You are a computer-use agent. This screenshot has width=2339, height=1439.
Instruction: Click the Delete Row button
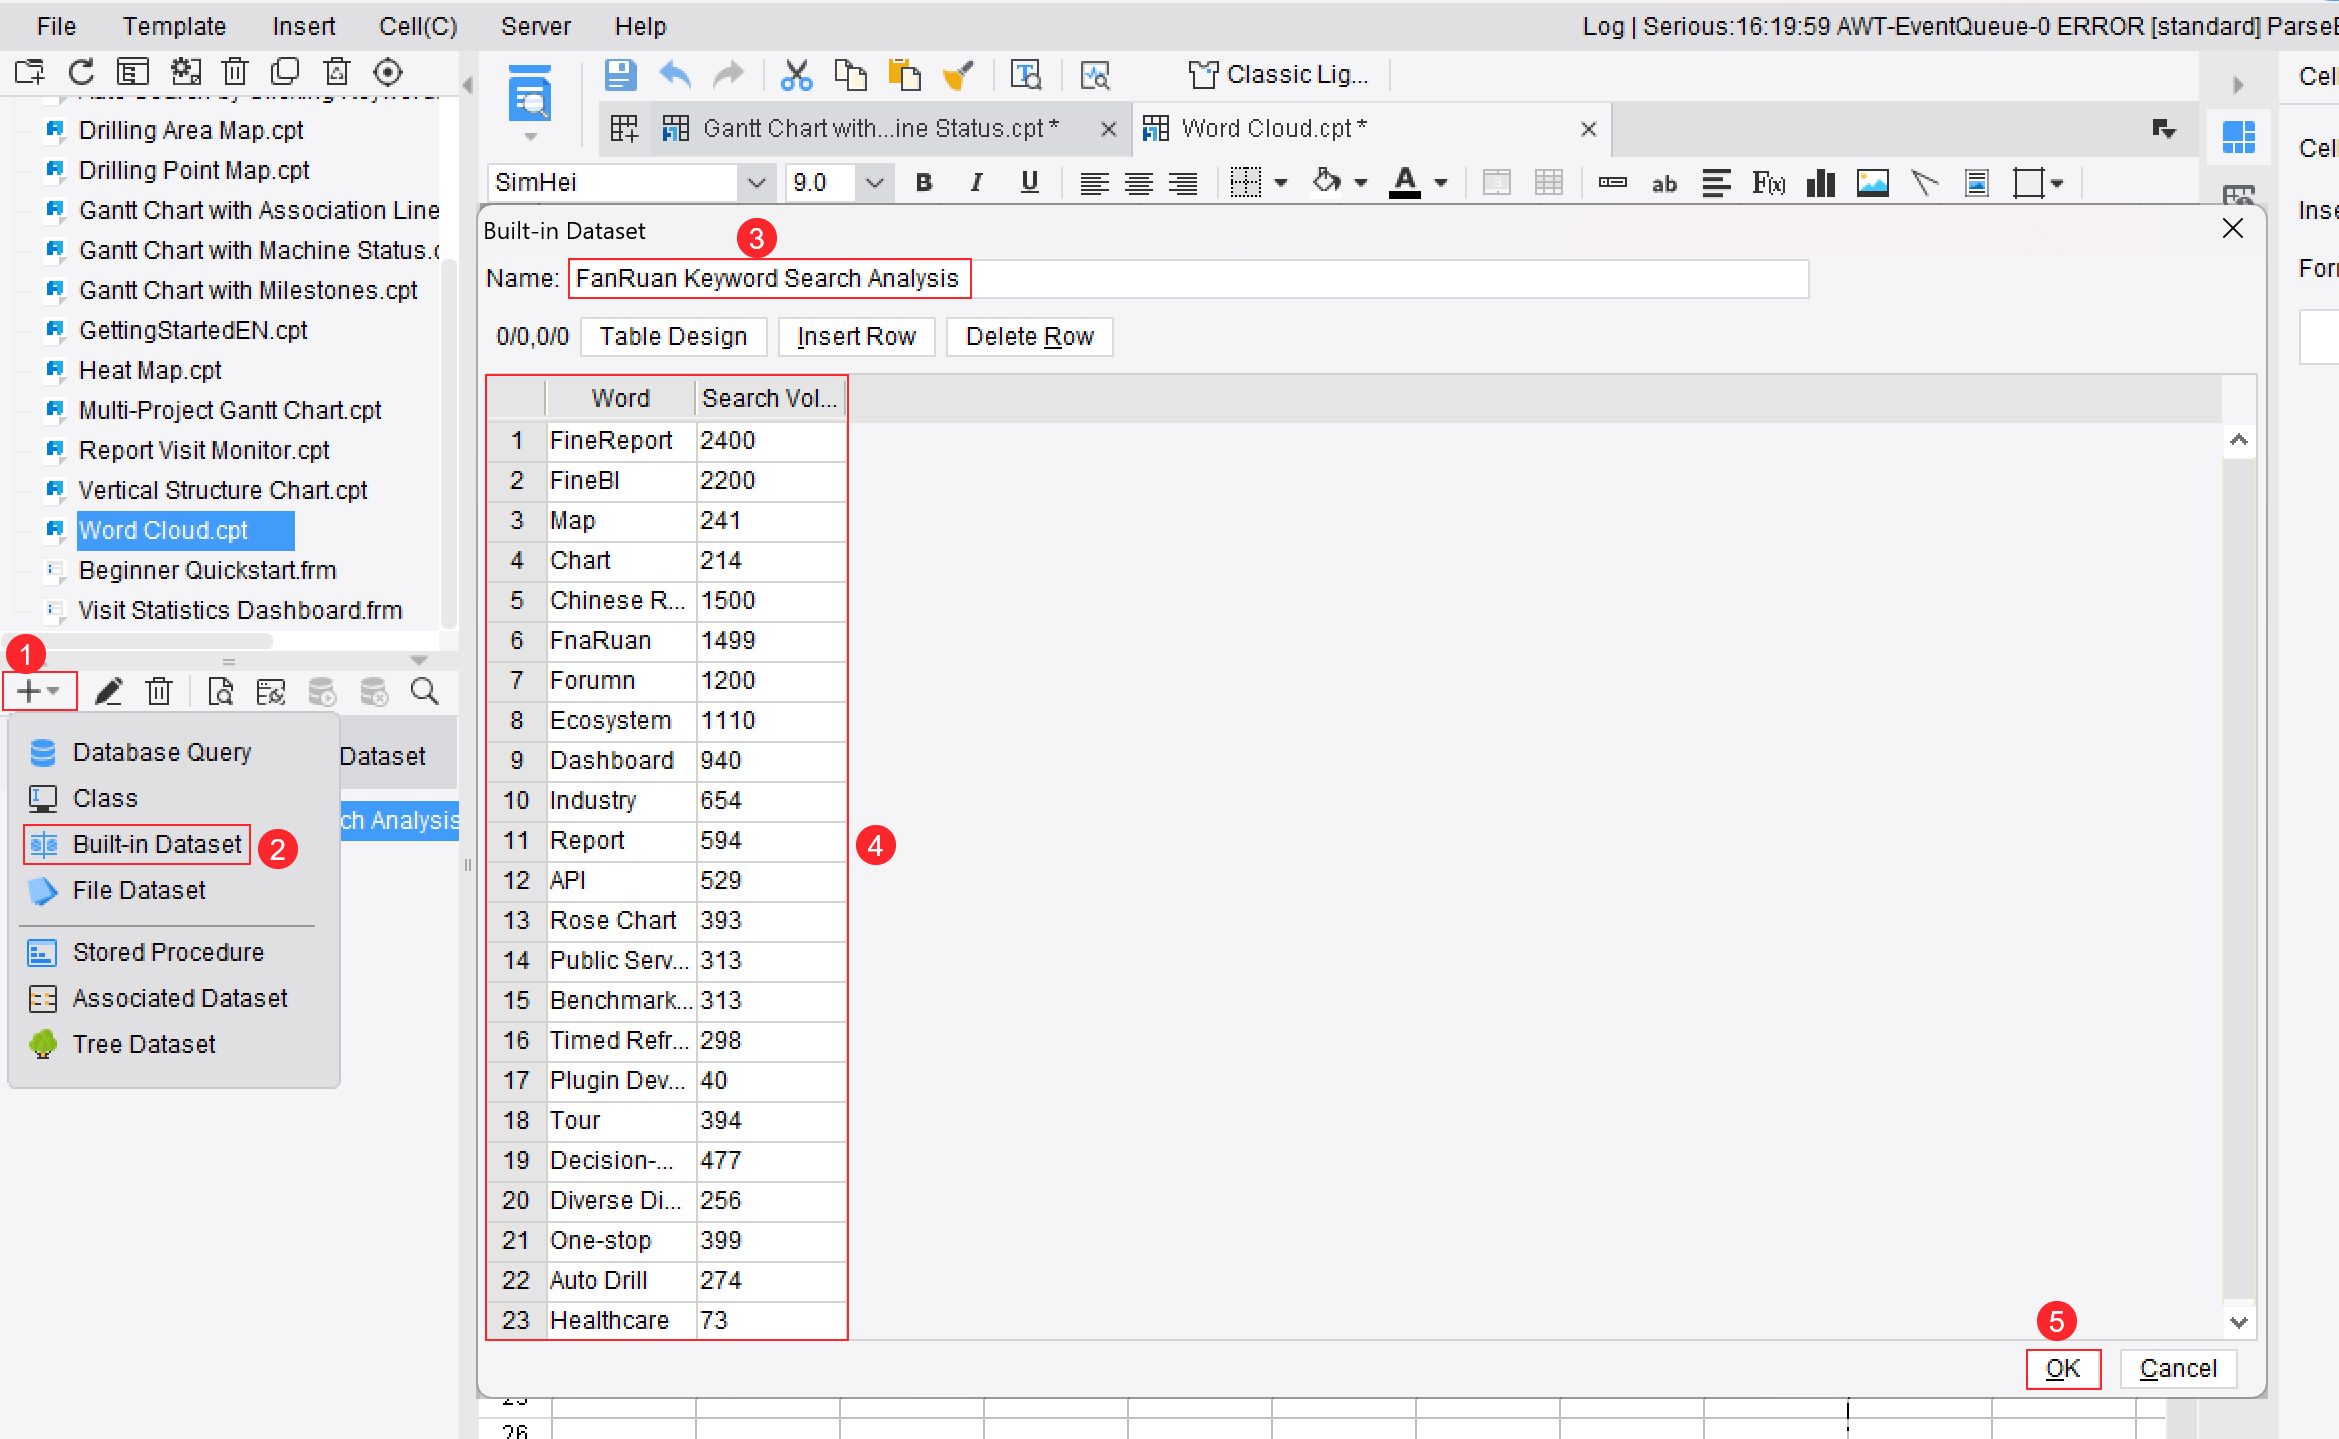1029,337
